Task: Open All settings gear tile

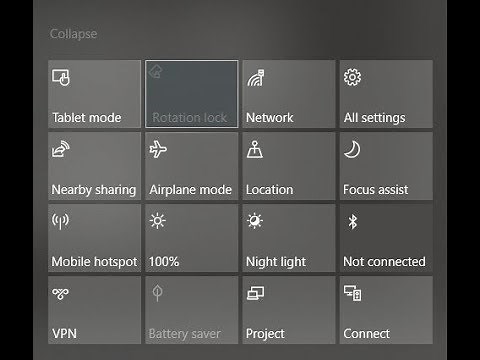Action: tap(386, 94)
